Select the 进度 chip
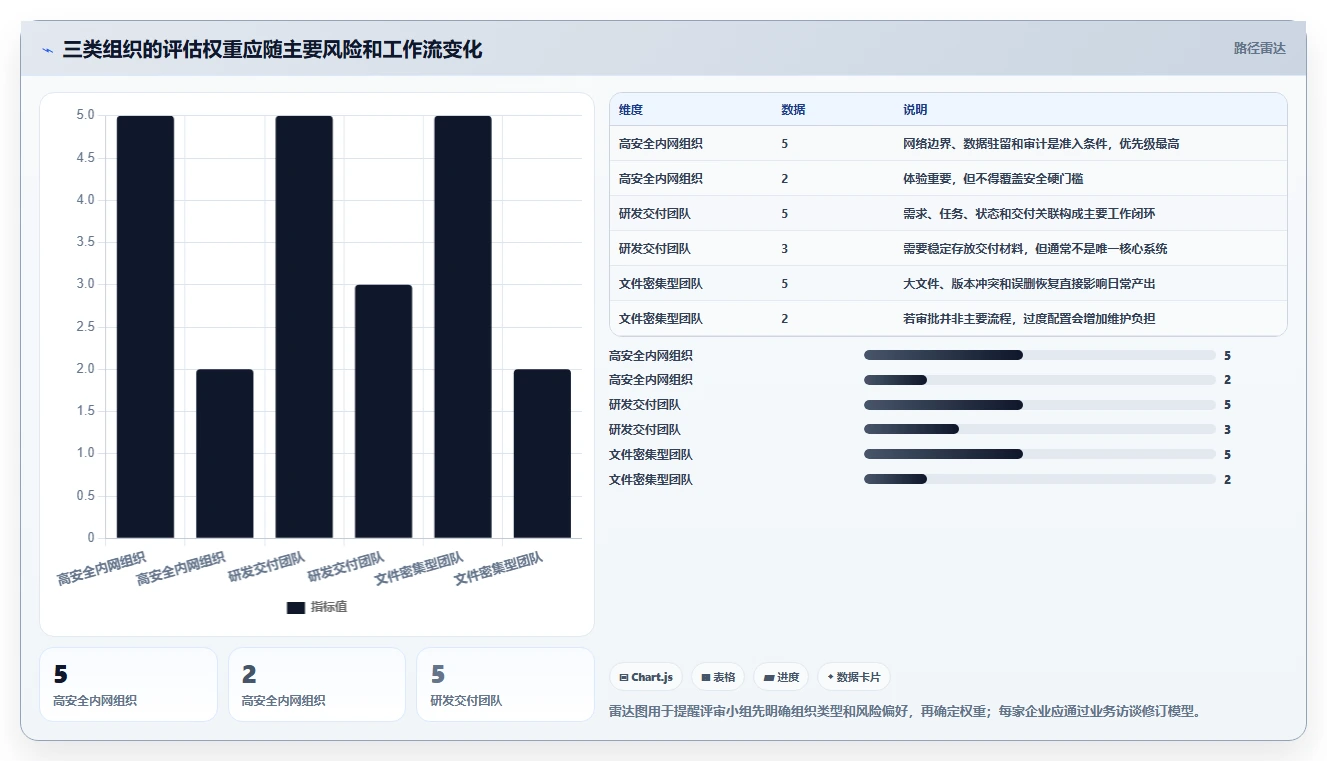Viewport: 1327px width, 761px height. pos(781,677)
